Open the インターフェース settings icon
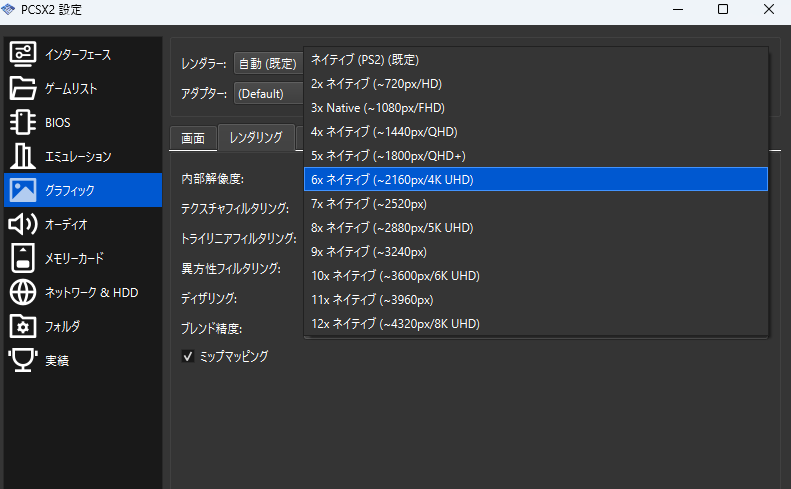Screen dimensions: 791x489 pos(23,54)
